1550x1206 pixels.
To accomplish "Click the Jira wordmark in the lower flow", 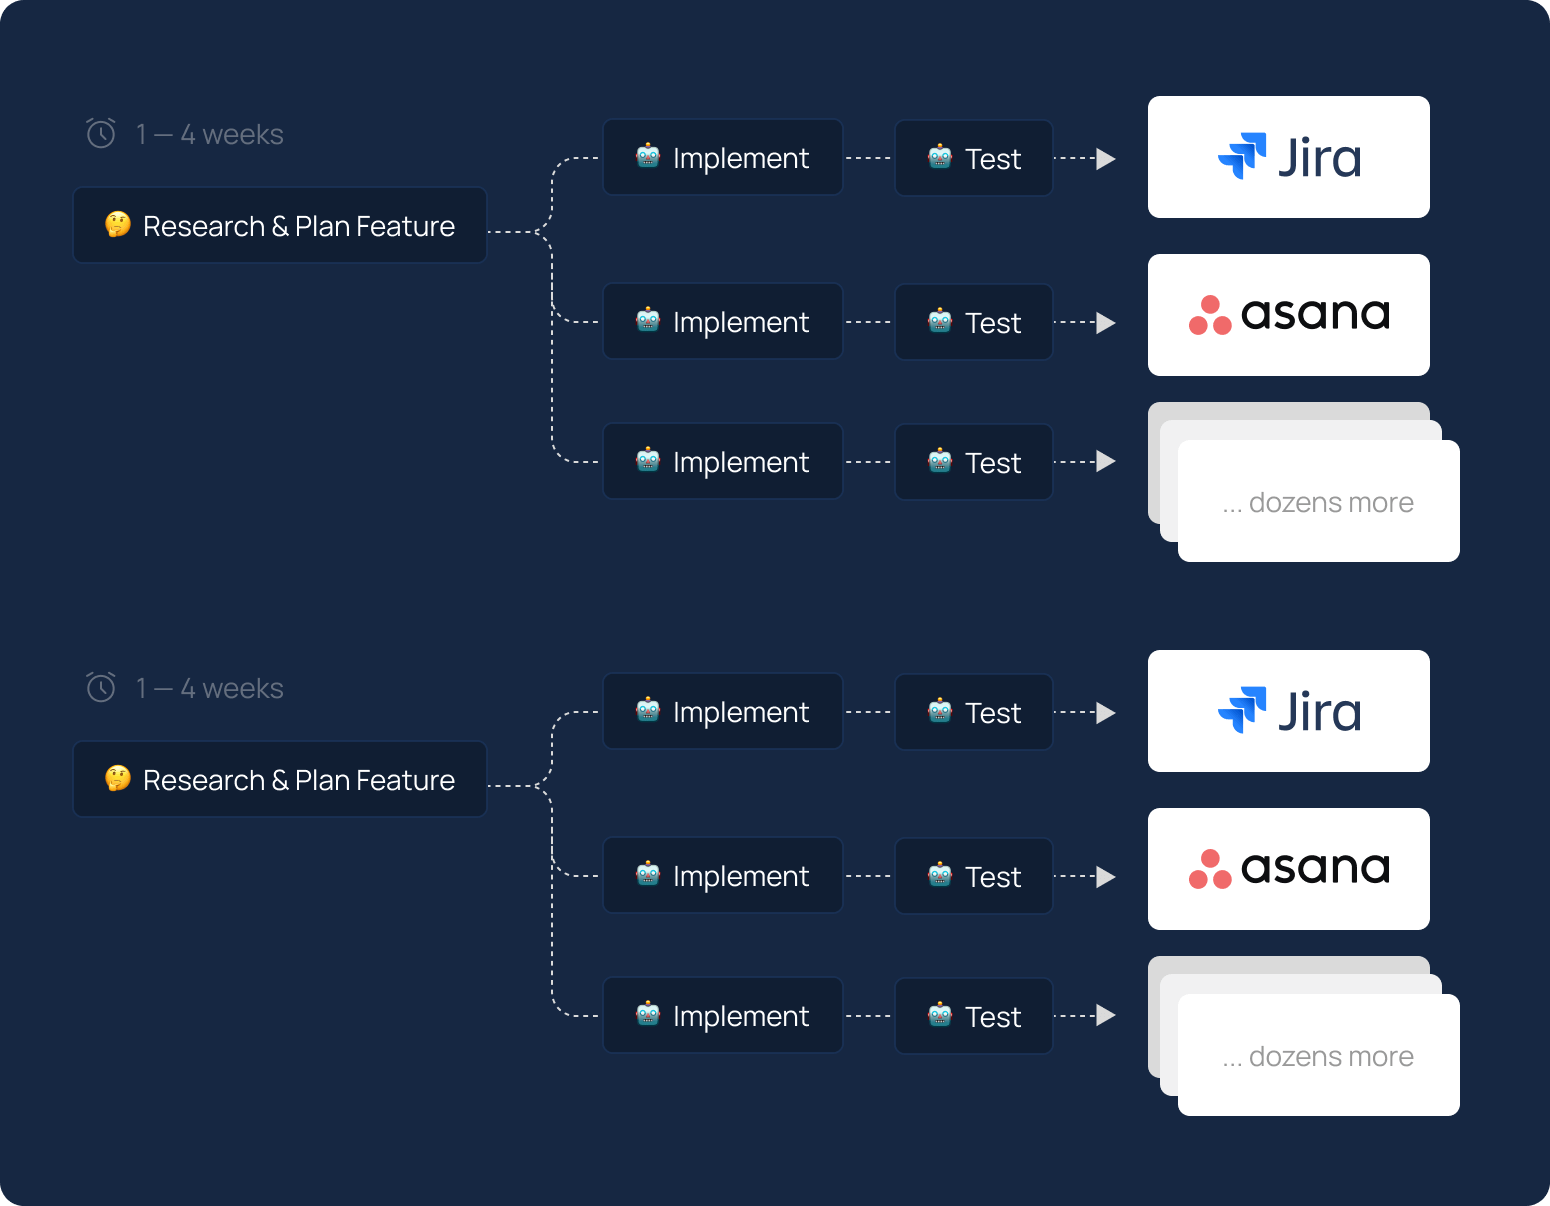I will coord(1320,712).
